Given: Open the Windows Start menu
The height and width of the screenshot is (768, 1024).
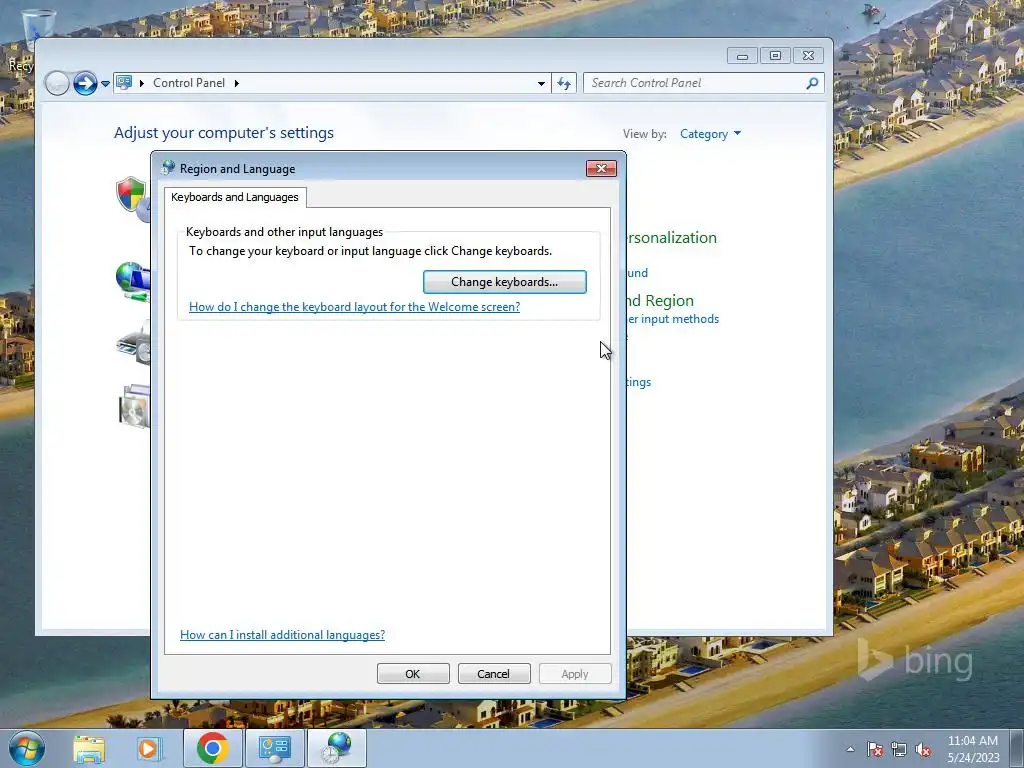Looking at the screenshot, I should click(x=26, y=748).
